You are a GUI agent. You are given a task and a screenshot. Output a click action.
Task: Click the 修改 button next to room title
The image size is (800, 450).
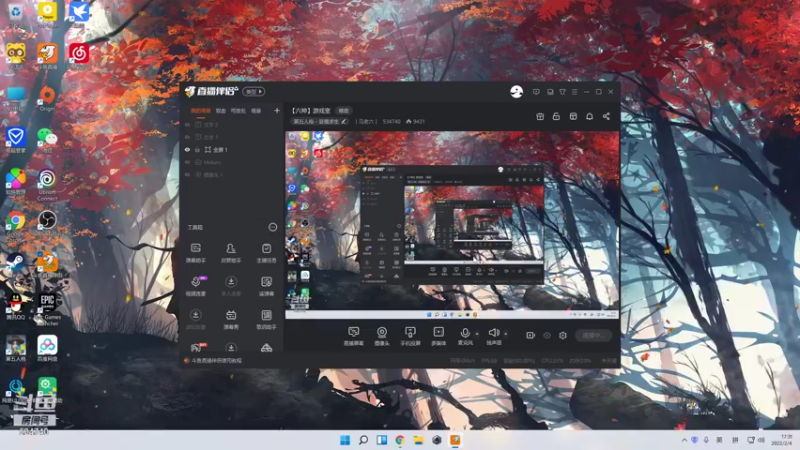[x=343, y=111]
